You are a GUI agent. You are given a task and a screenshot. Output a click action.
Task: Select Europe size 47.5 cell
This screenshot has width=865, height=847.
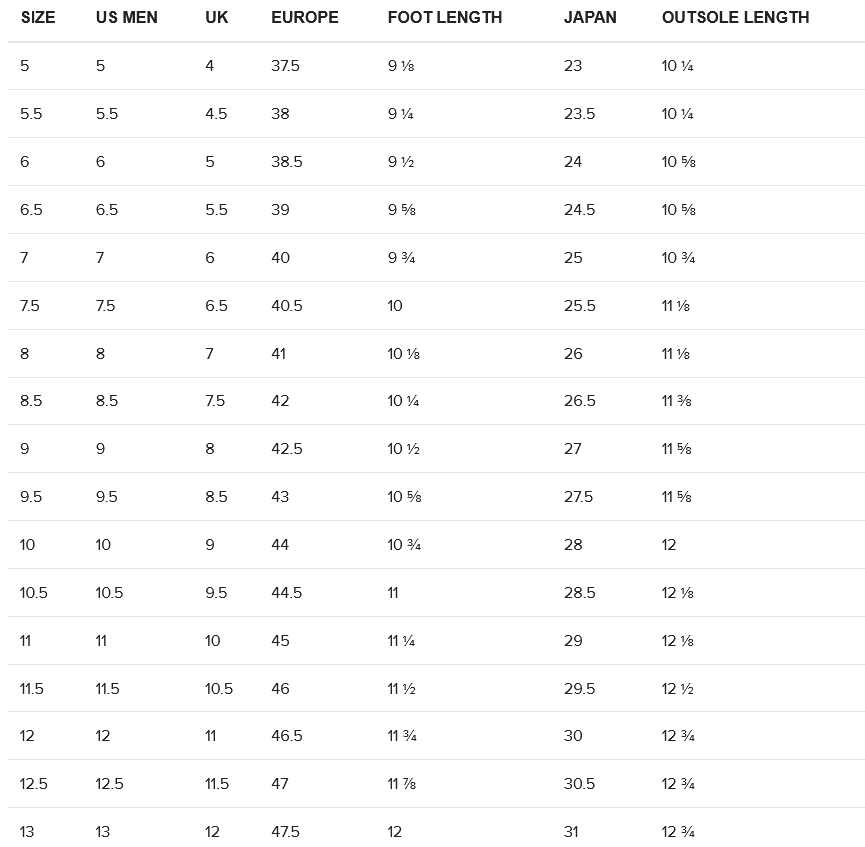(285, 832)
